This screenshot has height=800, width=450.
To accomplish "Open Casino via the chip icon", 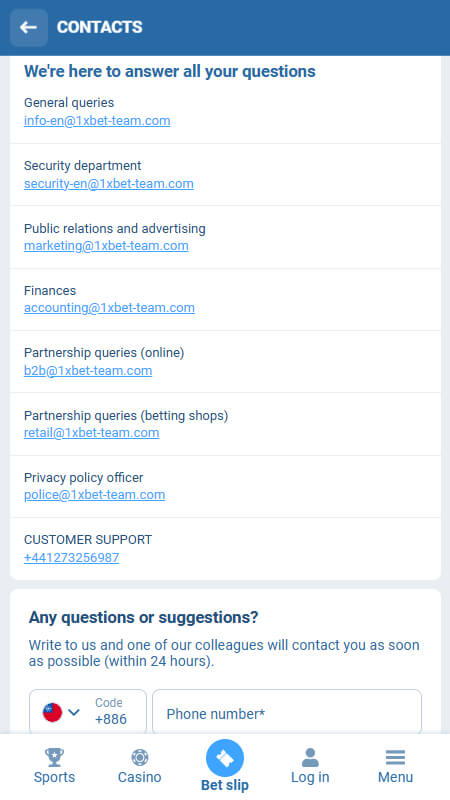I will (139, 758).
